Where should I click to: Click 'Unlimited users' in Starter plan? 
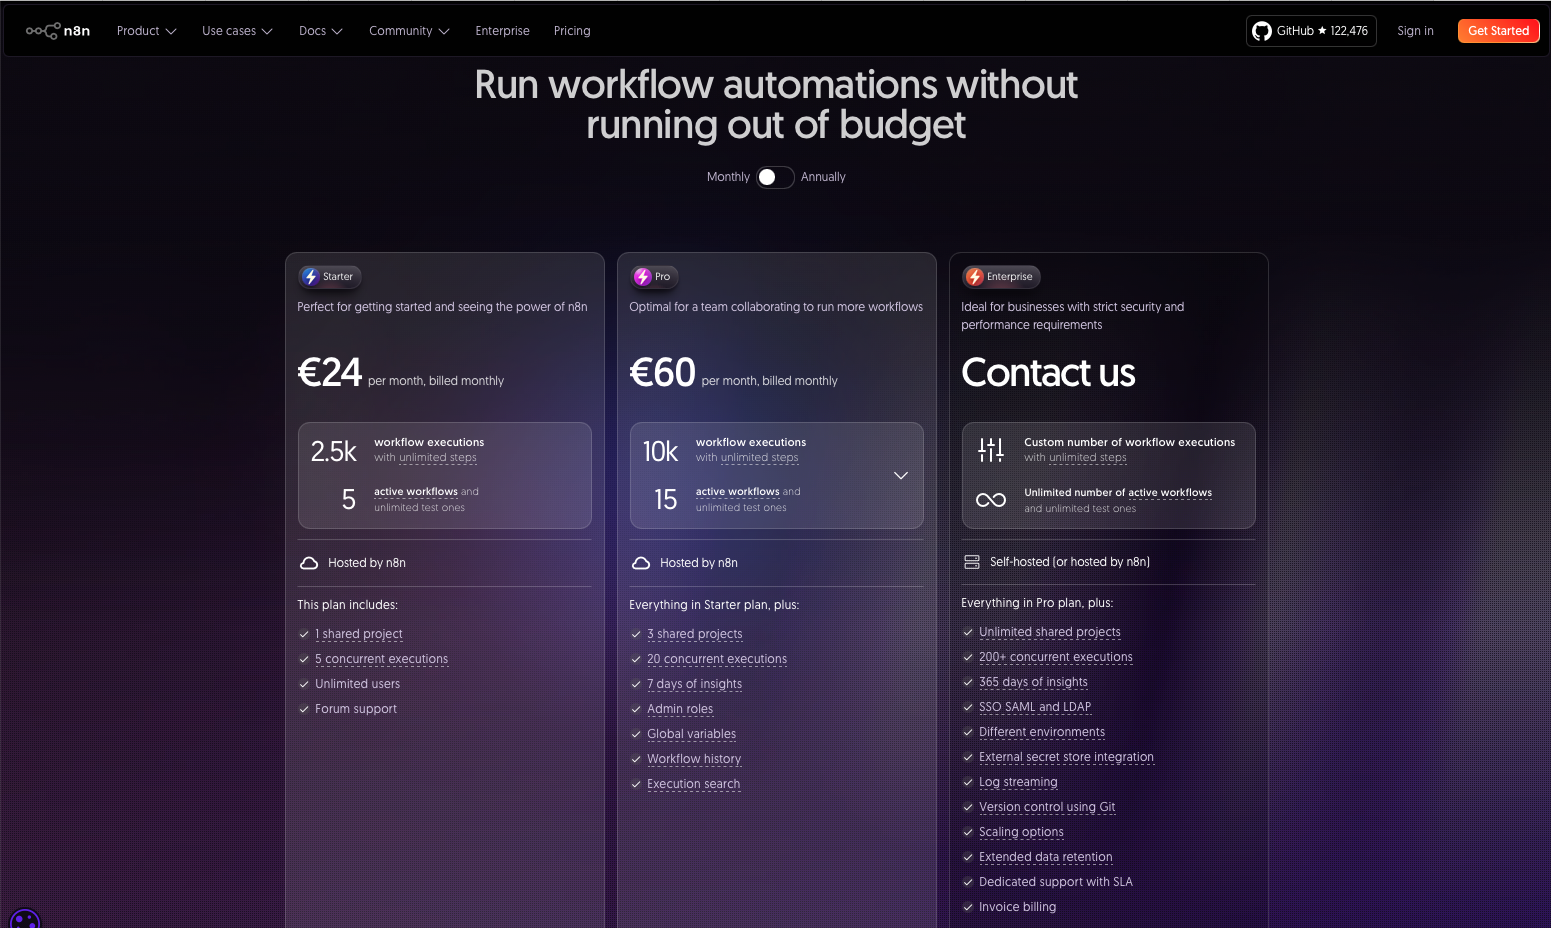pos(357,684)
